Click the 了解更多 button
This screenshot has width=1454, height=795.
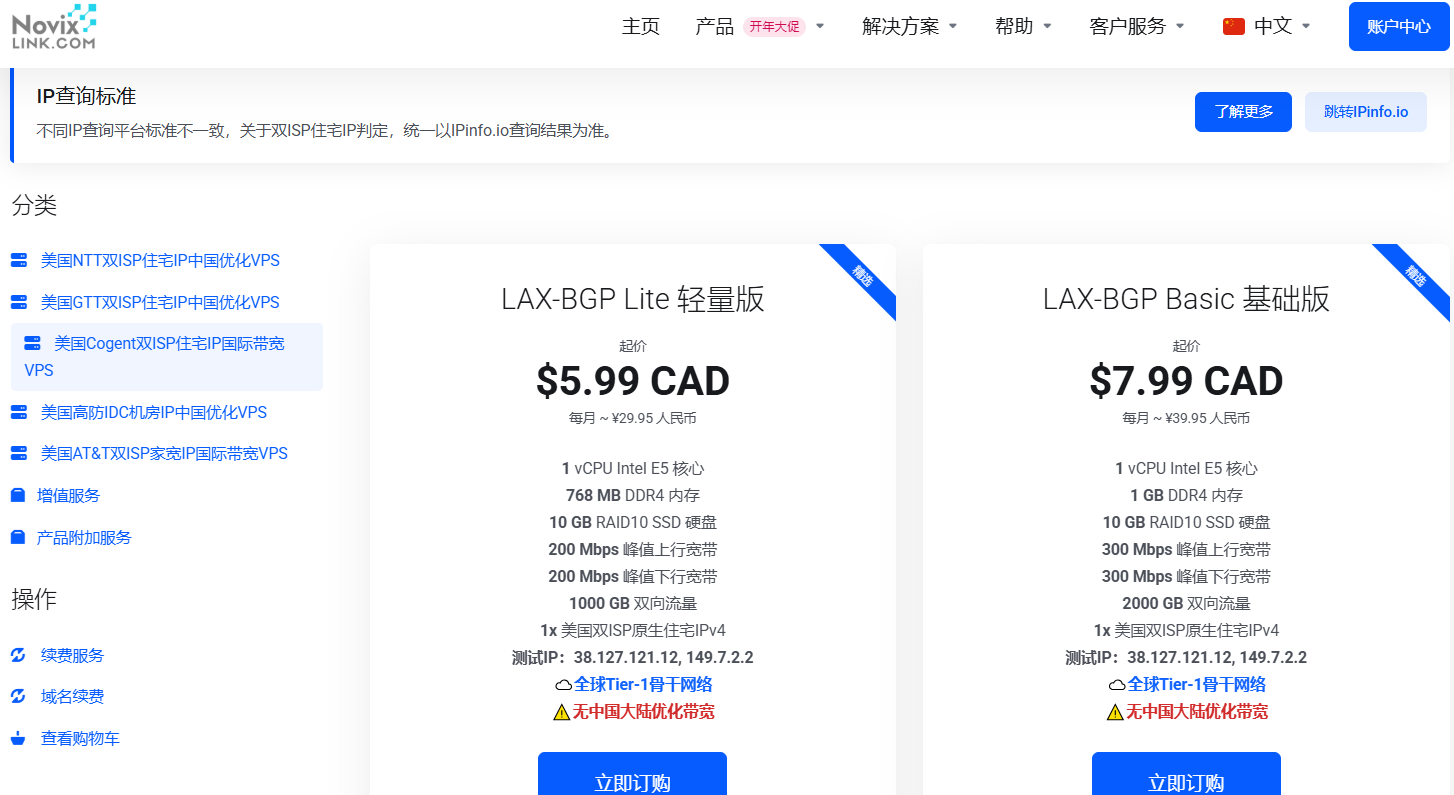[x=1243, y=112]
